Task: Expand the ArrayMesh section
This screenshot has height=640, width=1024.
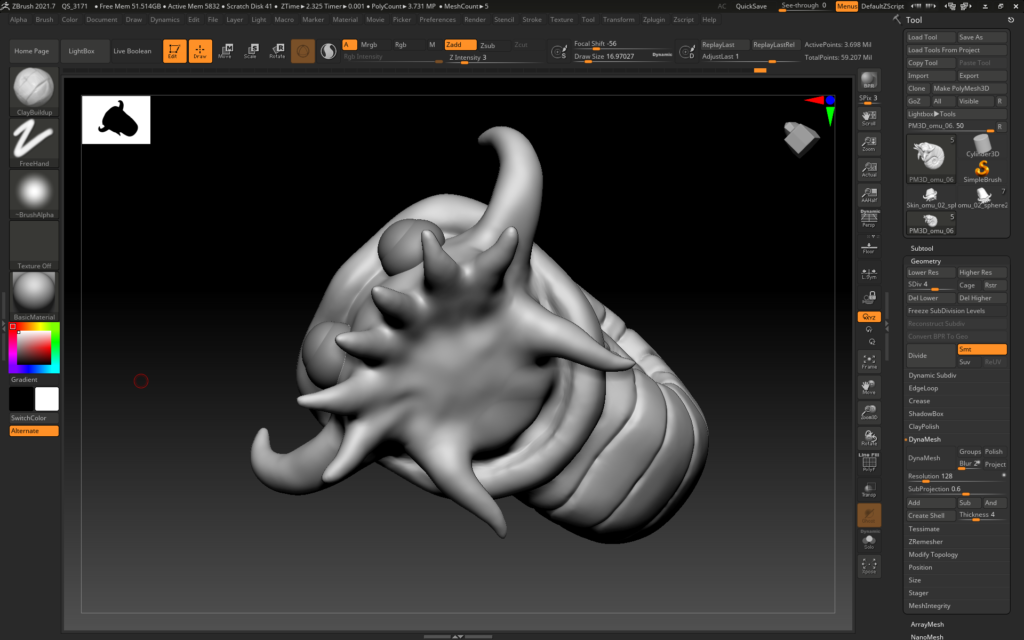Action: [x=927, y=624]
